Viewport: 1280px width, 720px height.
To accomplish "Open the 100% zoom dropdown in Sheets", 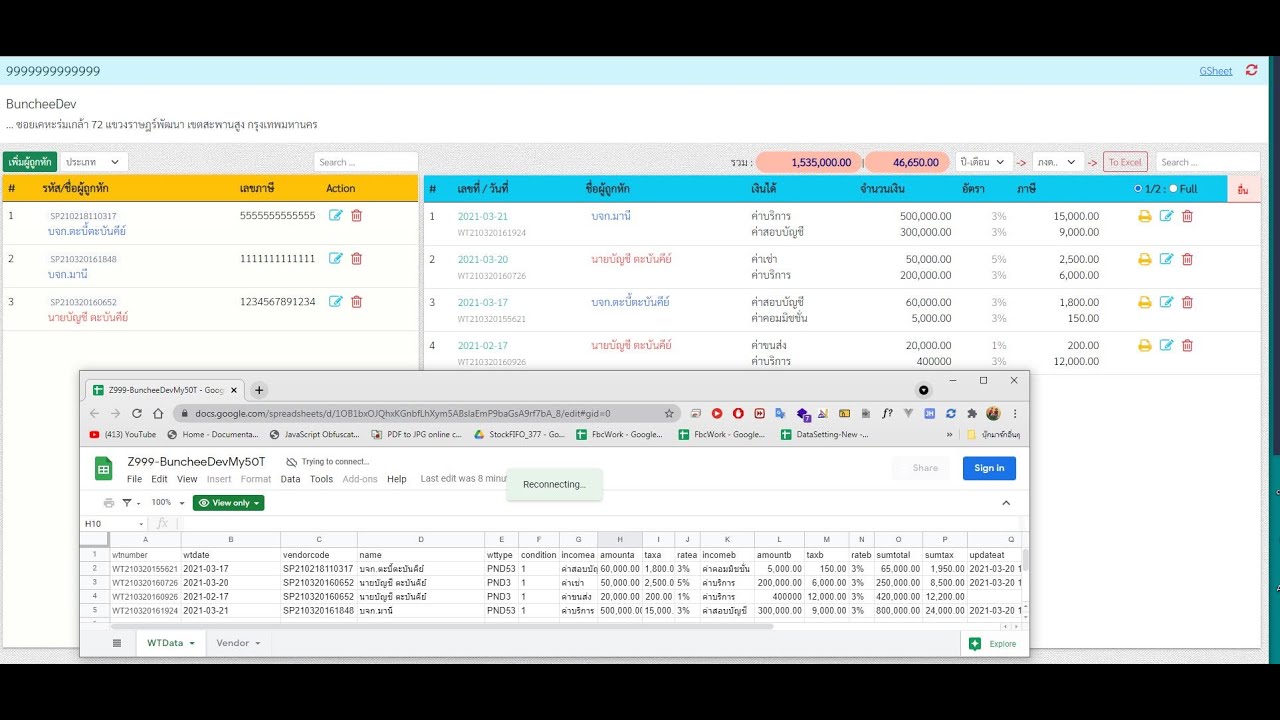I will [168, 503].
